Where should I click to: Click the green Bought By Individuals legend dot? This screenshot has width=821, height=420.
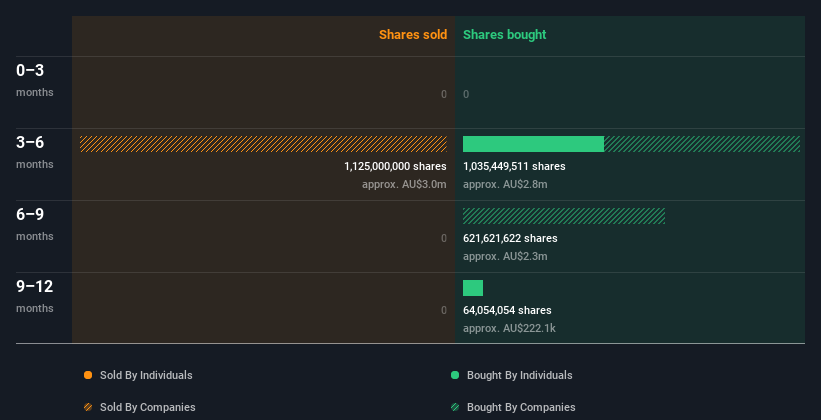pyautogui.click(x=455, y=375)
